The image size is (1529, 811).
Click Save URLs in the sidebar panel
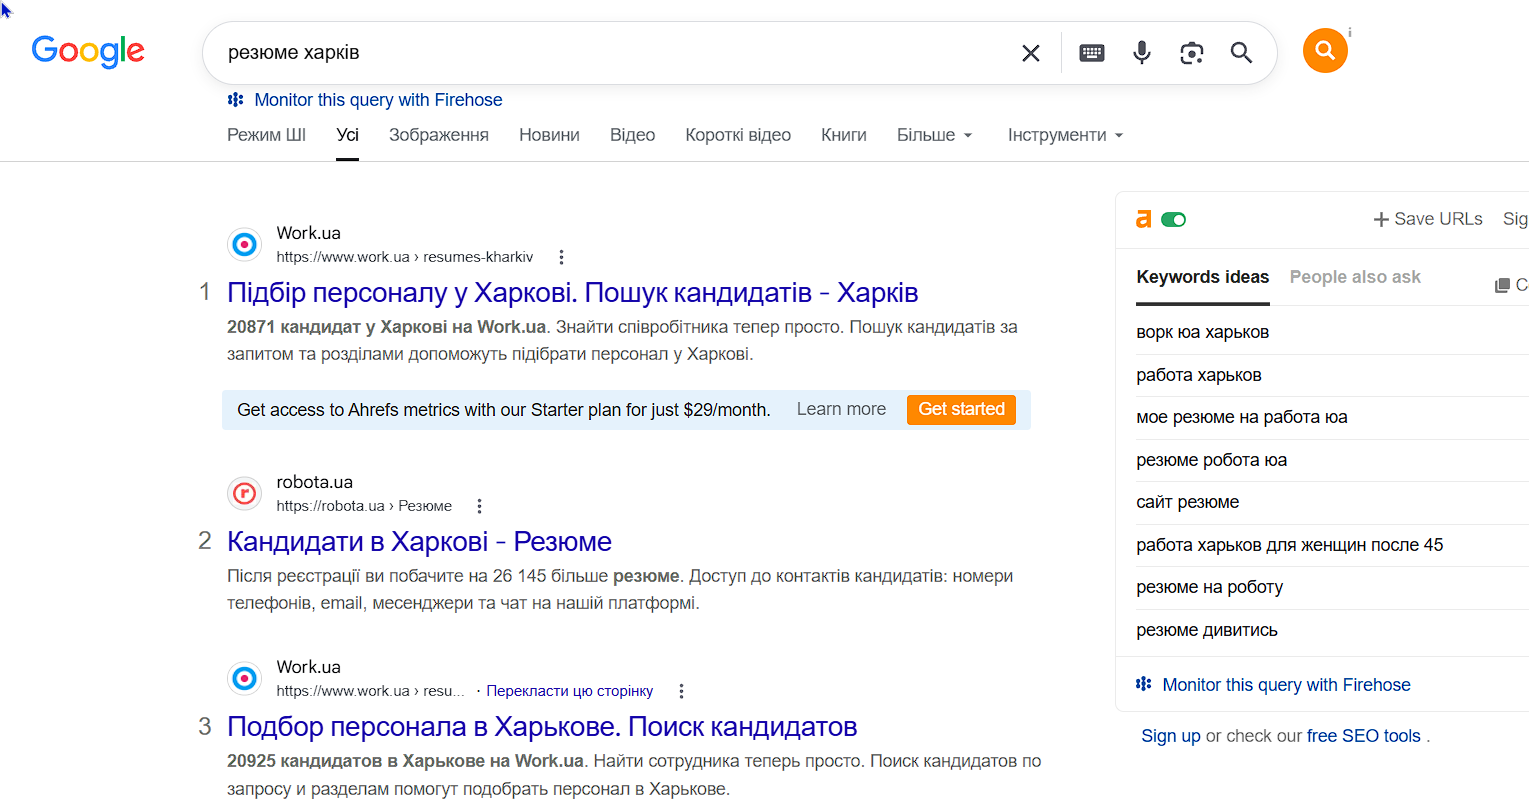click(1427, 219)
